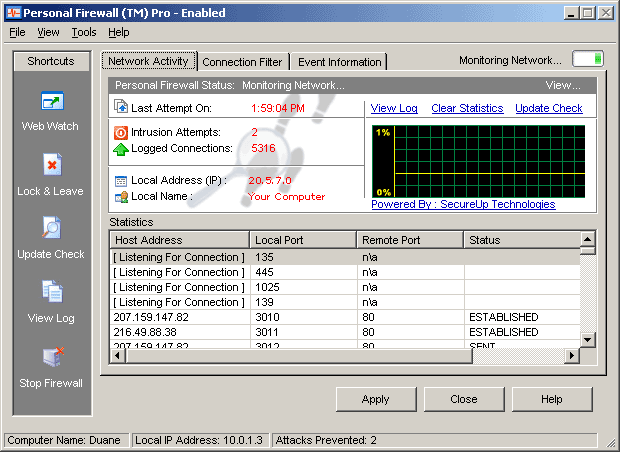Click the Apply button

(376, 399)
